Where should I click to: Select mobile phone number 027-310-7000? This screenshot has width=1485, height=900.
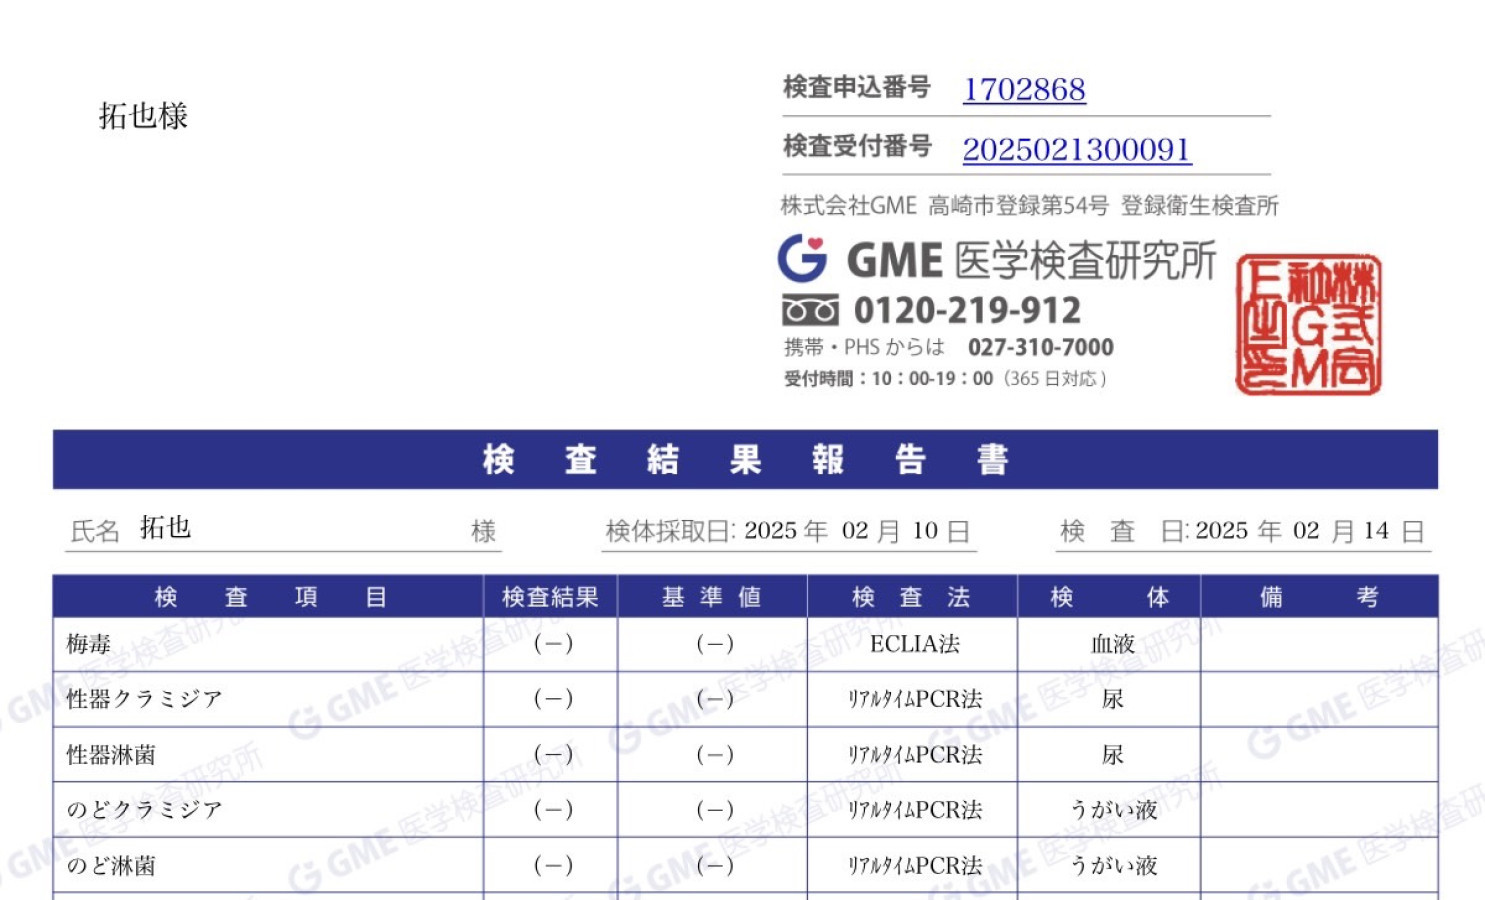pos(1040,347)
